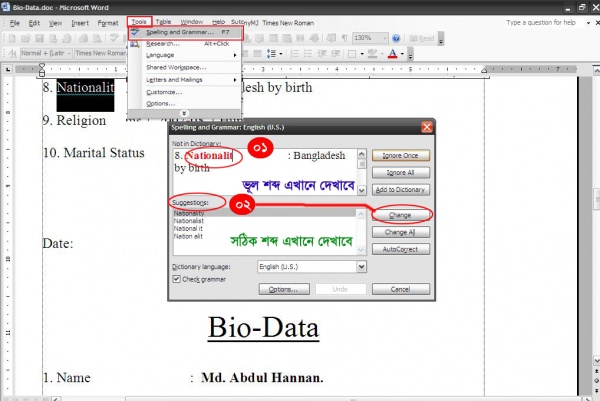Open the Insert menu
This screenshot has width=600, height=401.
80,23
